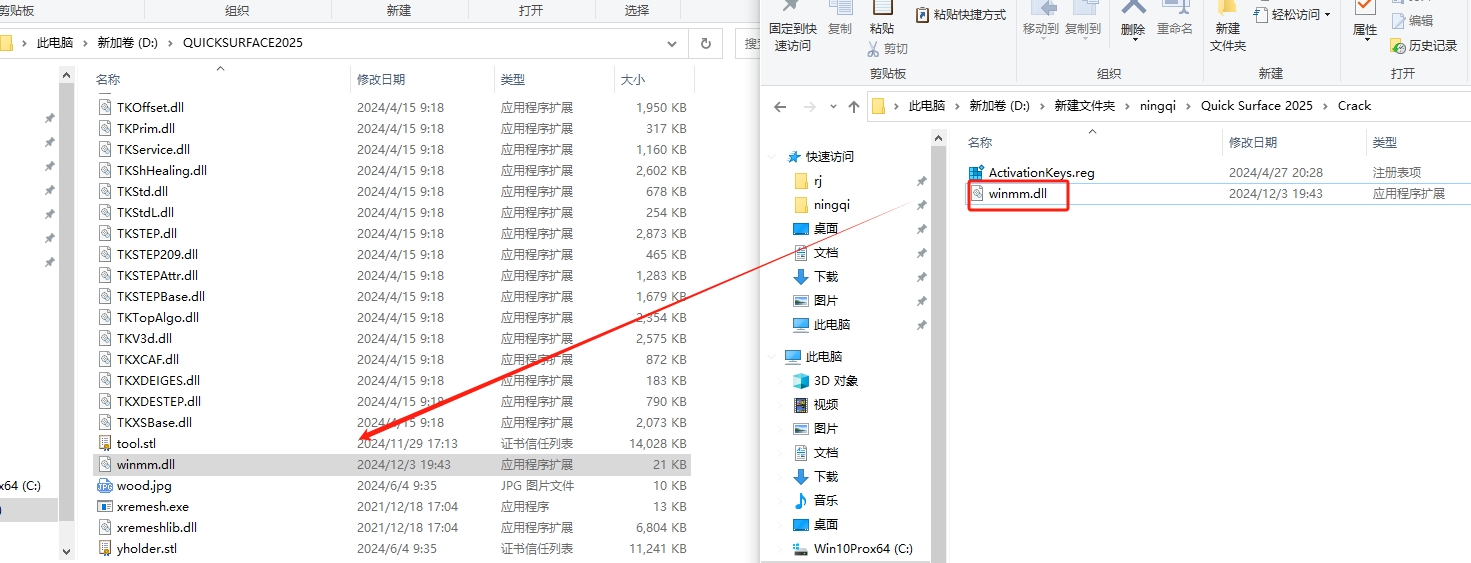Sort Crack window by 修改日期 column

pyautogui.click(x=1294, y=143)
